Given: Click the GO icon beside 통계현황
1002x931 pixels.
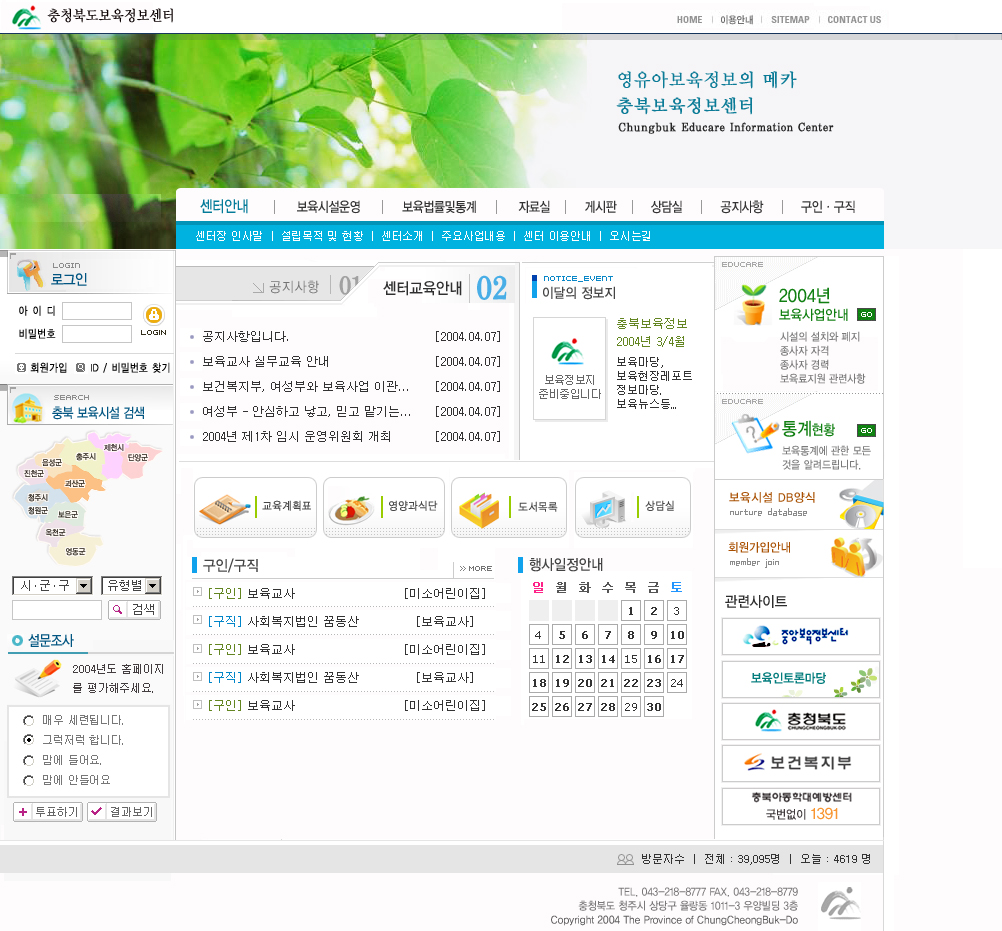Looking at the screenshot, I should [x=866, y=430].
